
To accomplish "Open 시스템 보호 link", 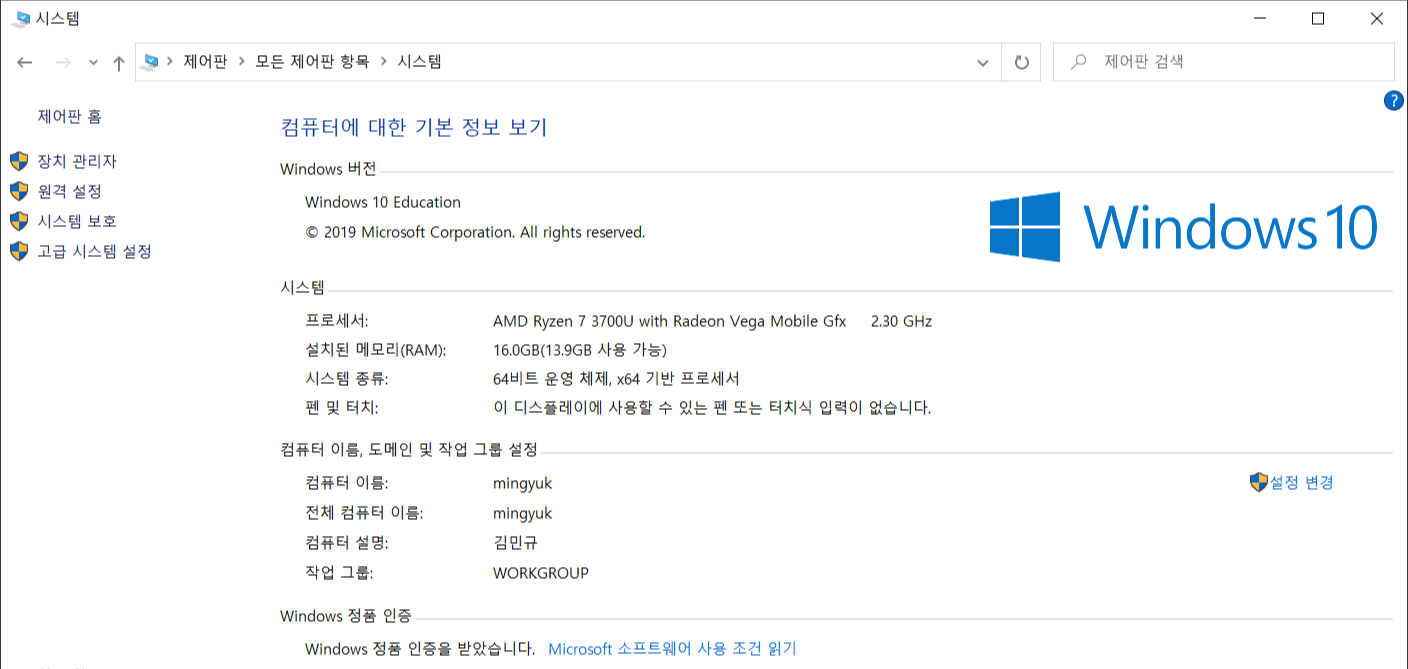I will coord(77,221).
